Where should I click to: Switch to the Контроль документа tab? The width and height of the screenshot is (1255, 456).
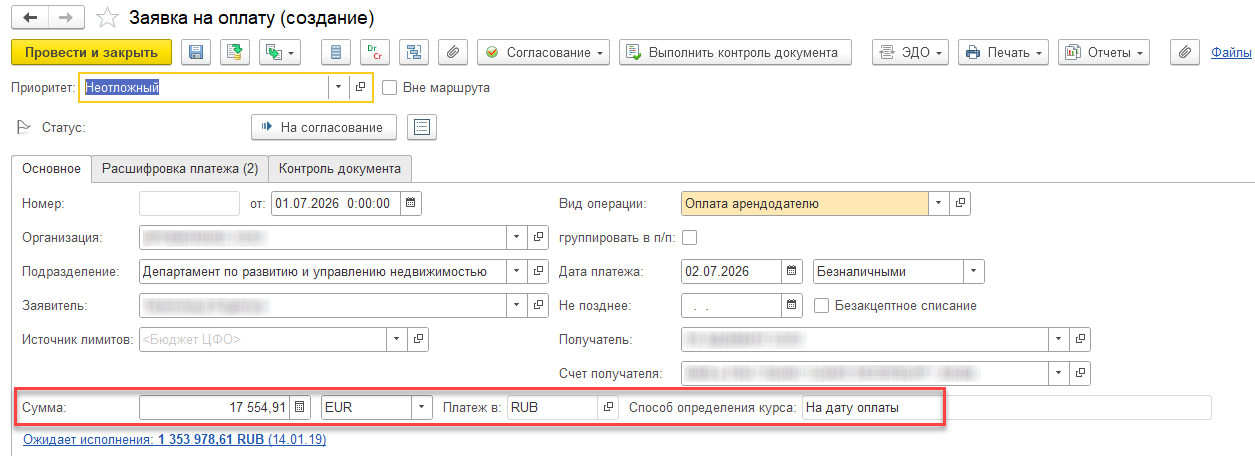340,169
